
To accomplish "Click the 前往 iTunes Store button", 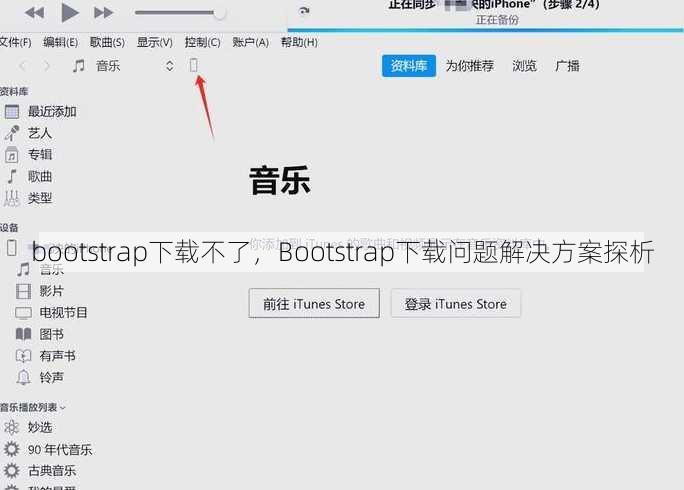I will click(314, 303).
